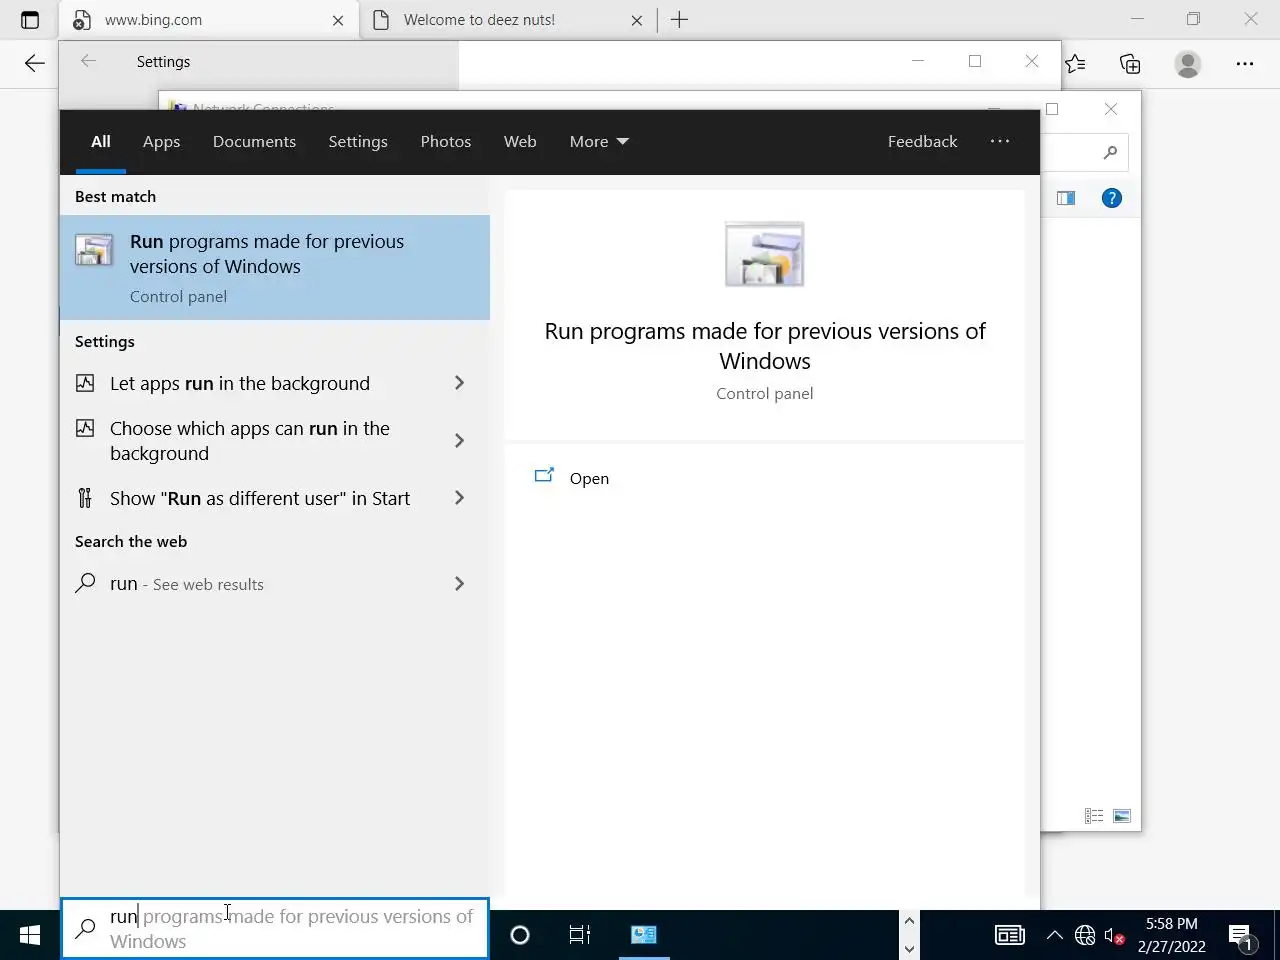Screen dimensions: 1280x960
Task: Click run - See web results
Action: (187, 584)
